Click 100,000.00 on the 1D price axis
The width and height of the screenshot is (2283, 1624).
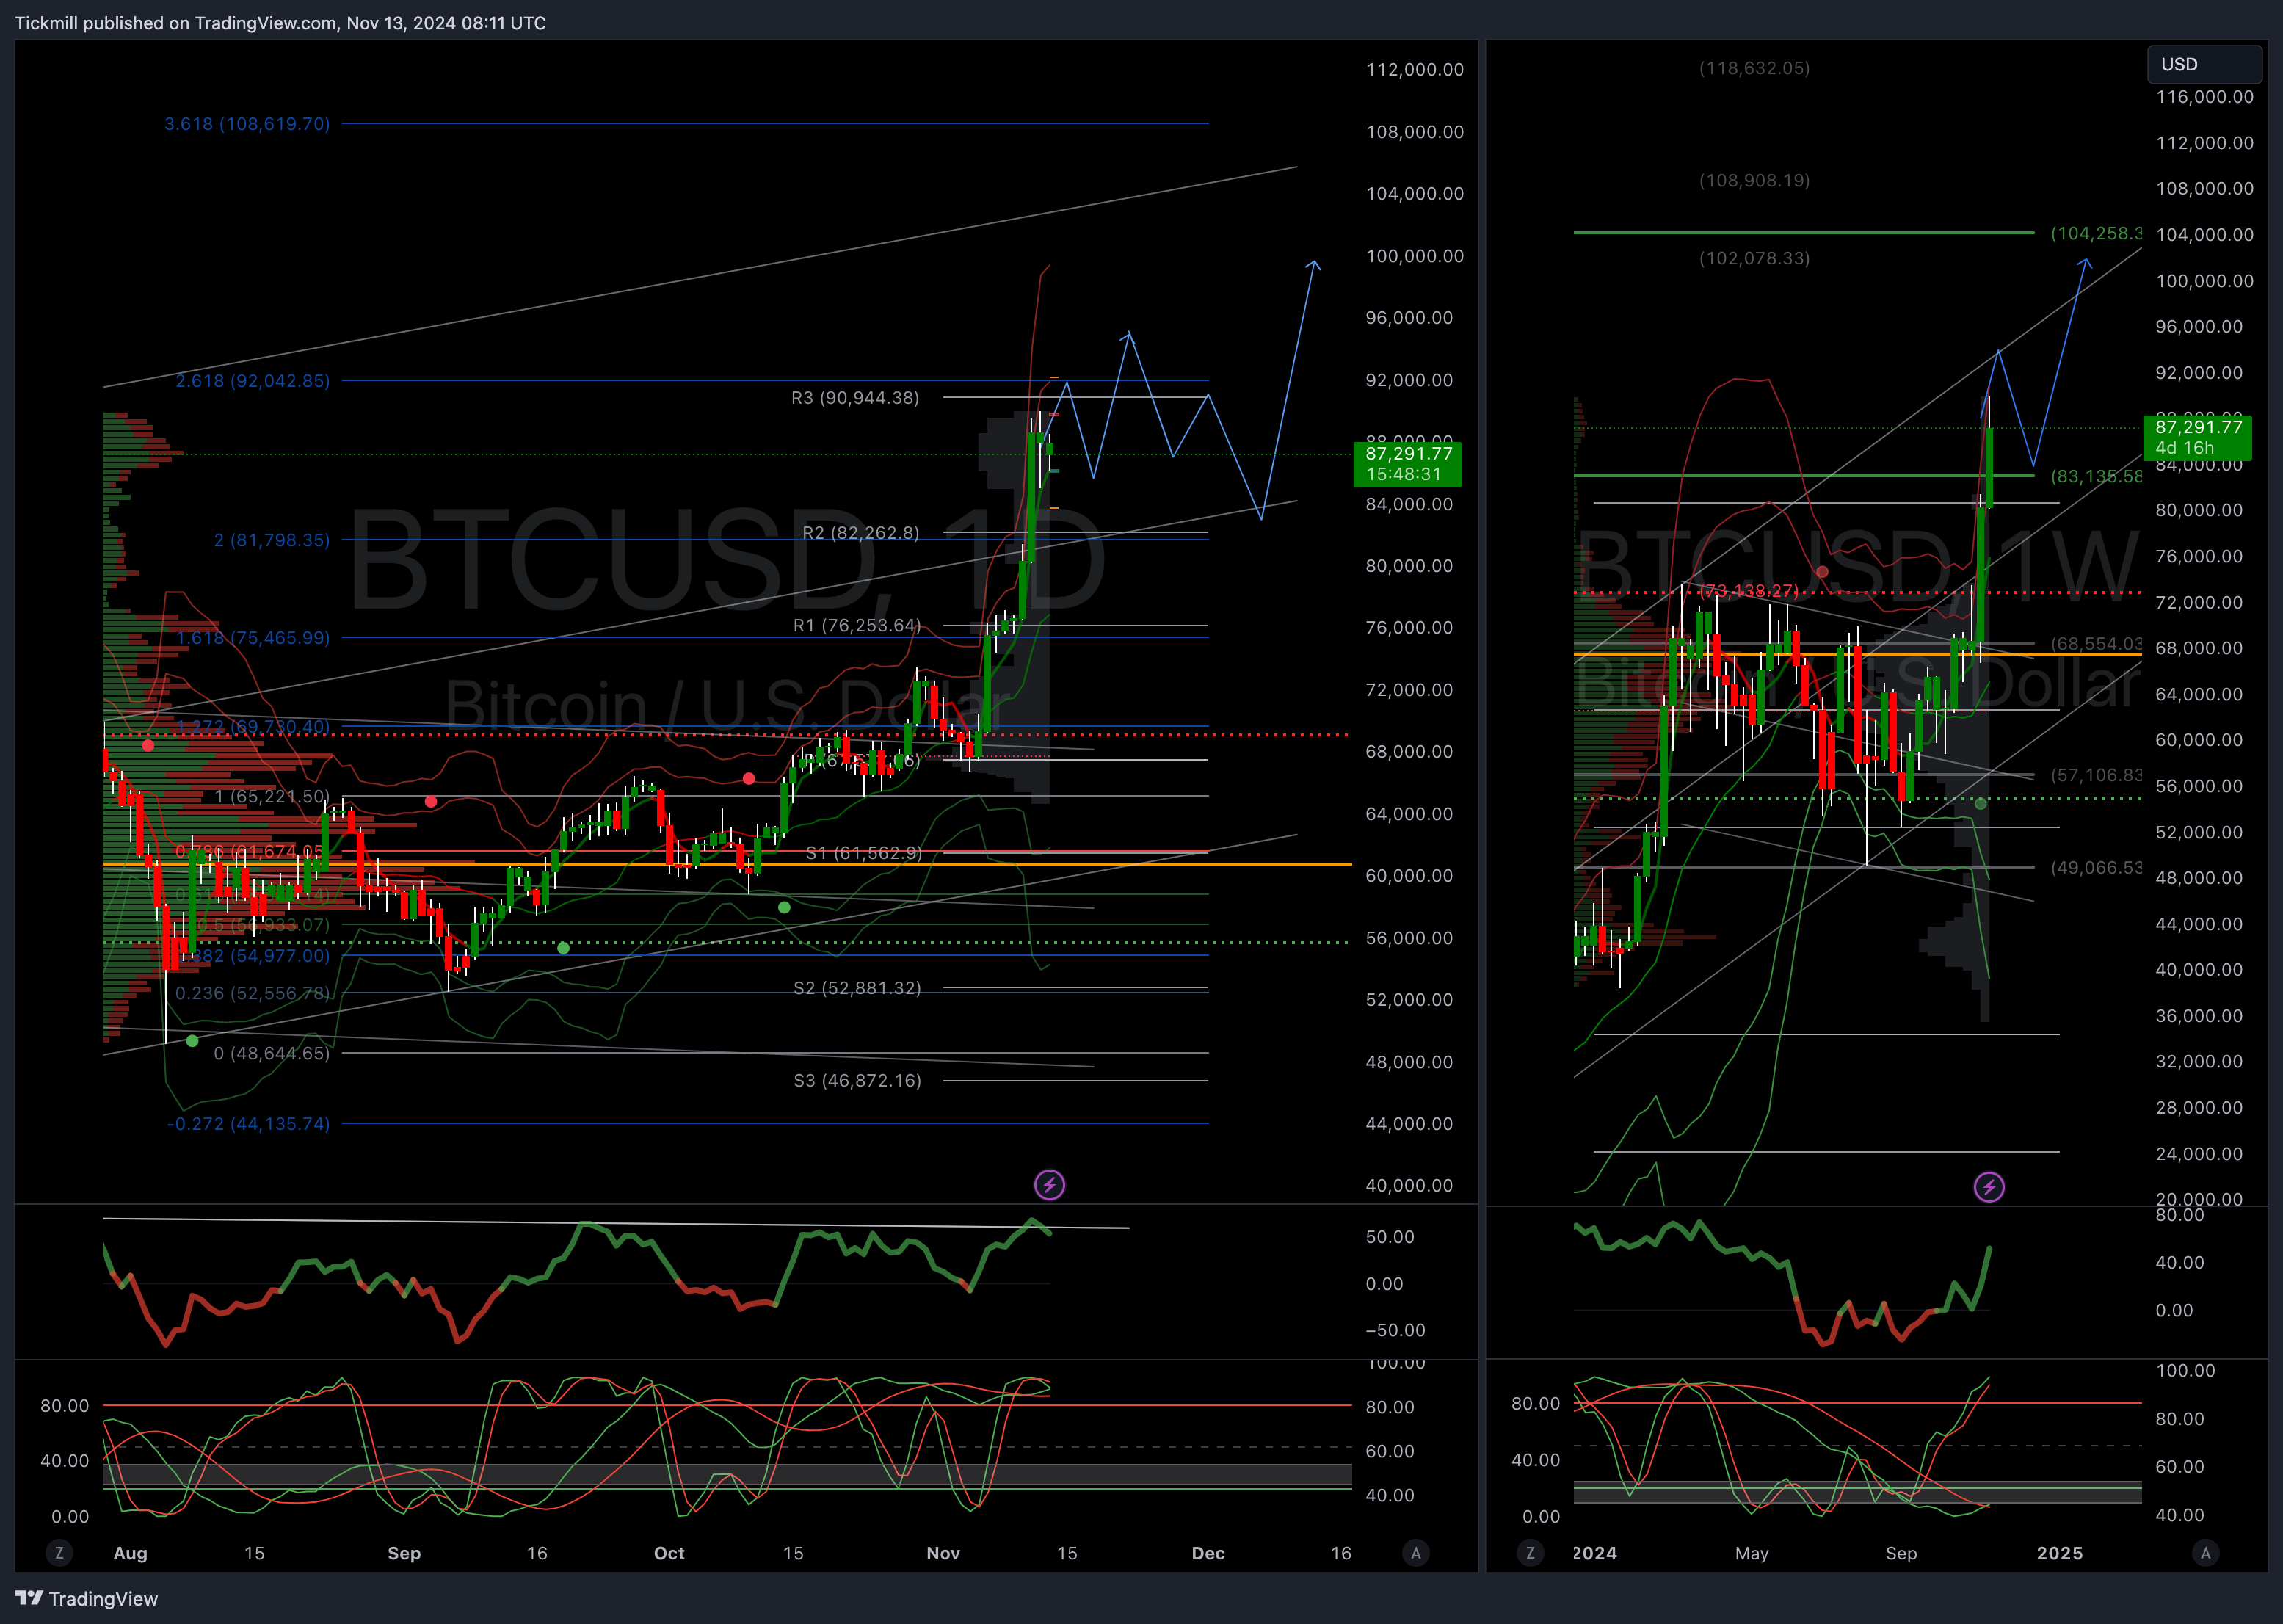[1415, 256]
